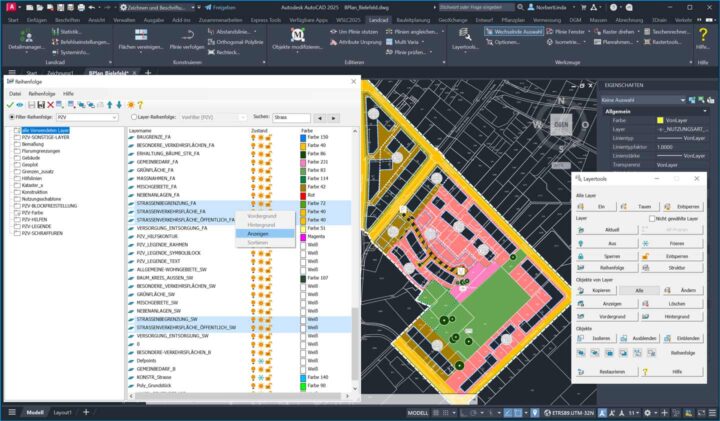Click the blue Farbe 150 color swatch
Image resolution: width=720 pixels, height=421 pixels.
click(303, 137)
